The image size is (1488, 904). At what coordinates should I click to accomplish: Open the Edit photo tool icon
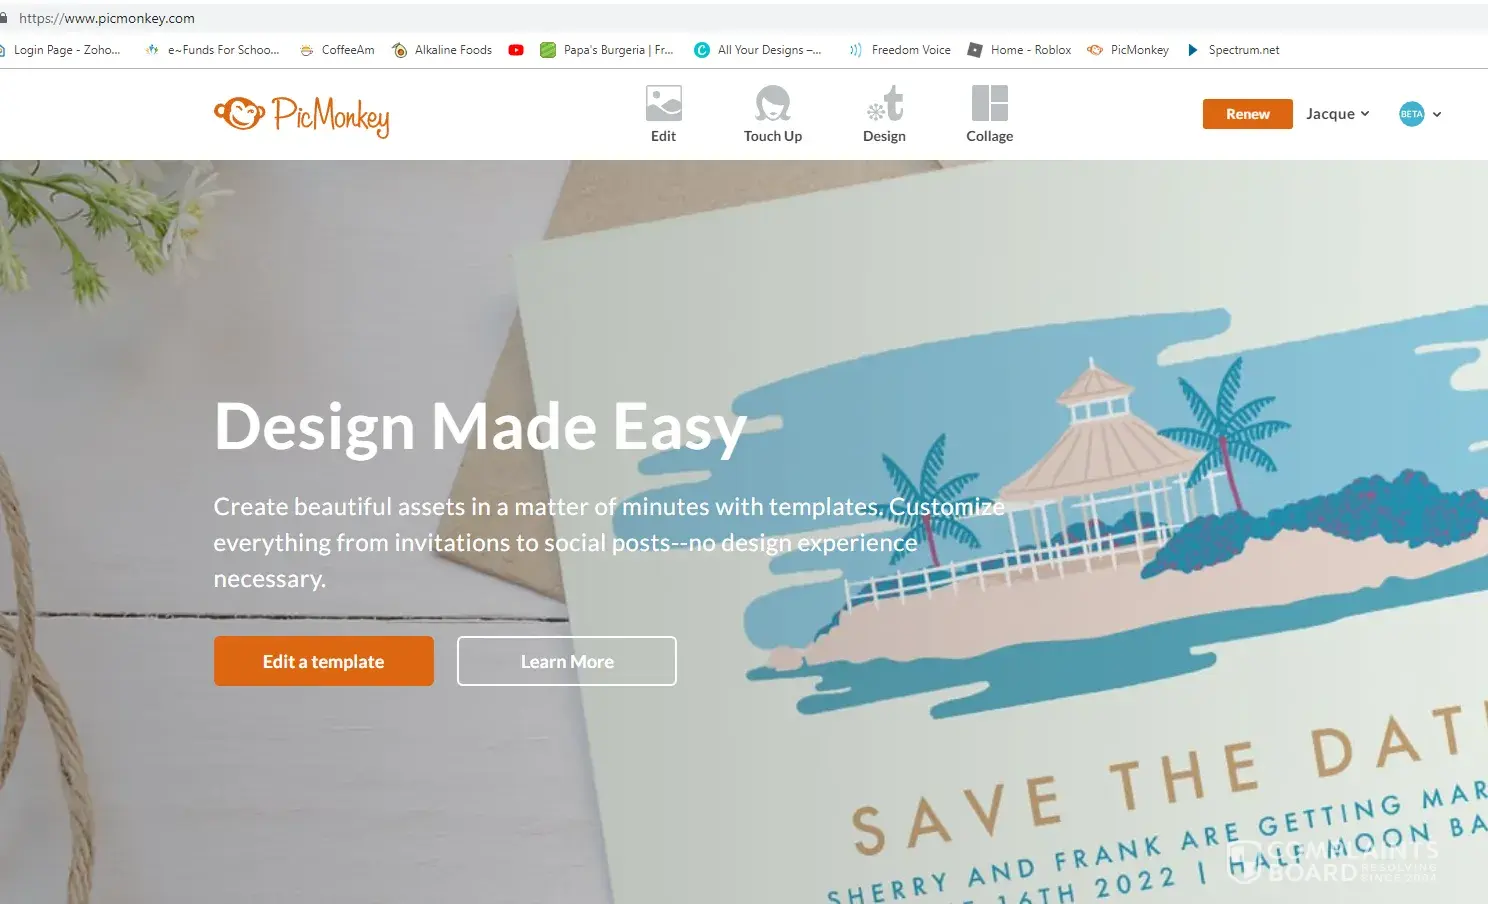(663, 103)
